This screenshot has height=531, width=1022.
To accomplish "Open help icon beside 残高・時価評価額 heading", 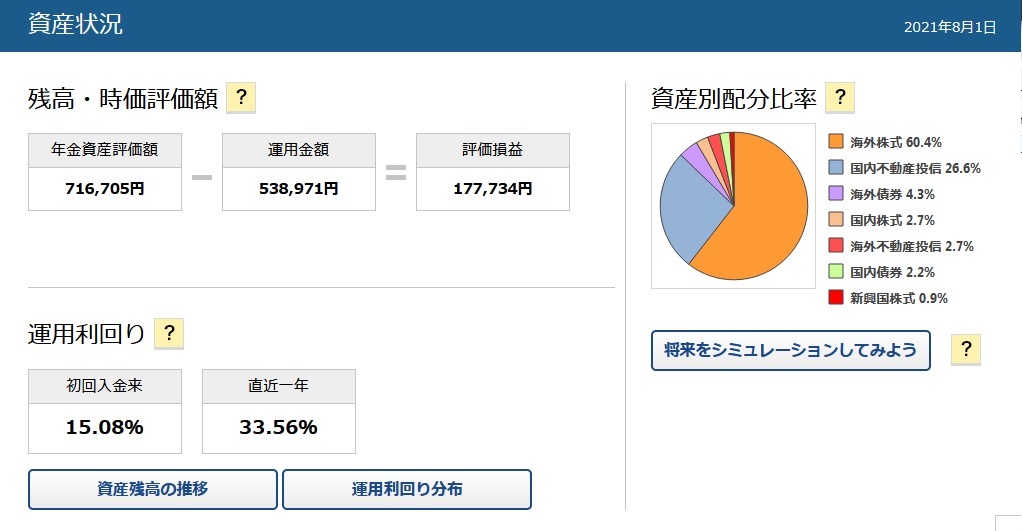I will 241,98.
